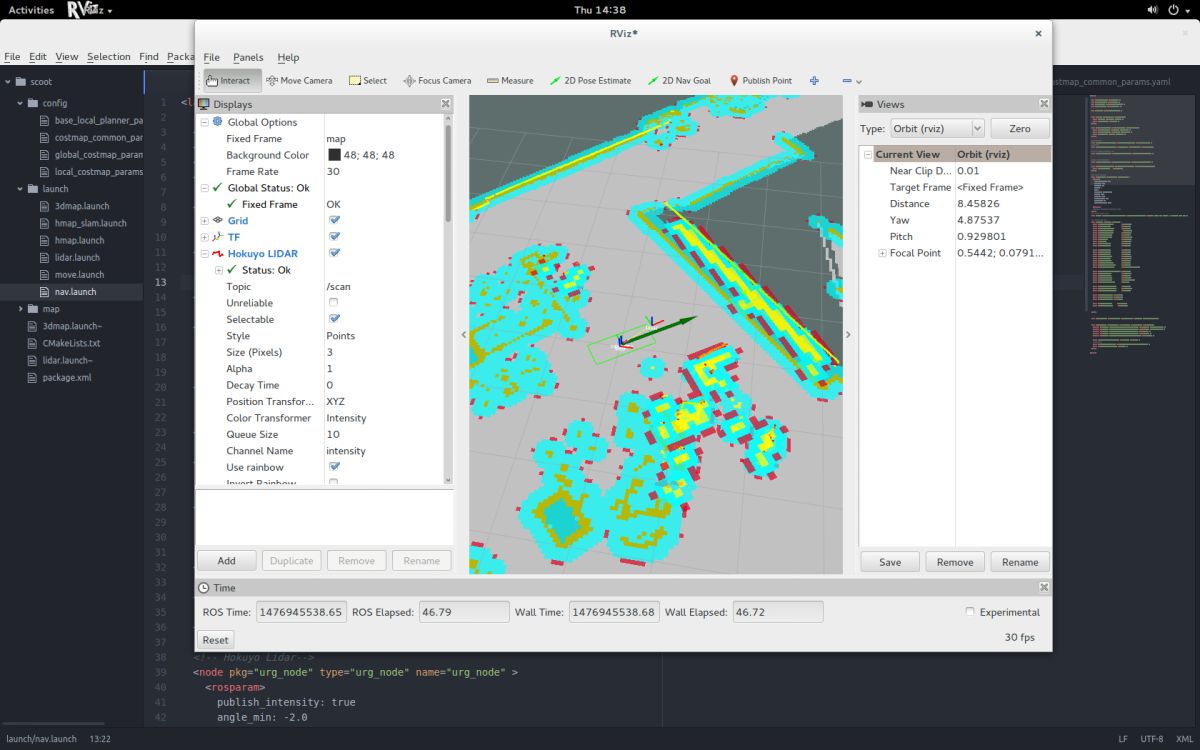Toggle the Hokuyo LIDAR display checkbox
The image size is (1200, 750).
pyautogui.click(x=334, y=253)
